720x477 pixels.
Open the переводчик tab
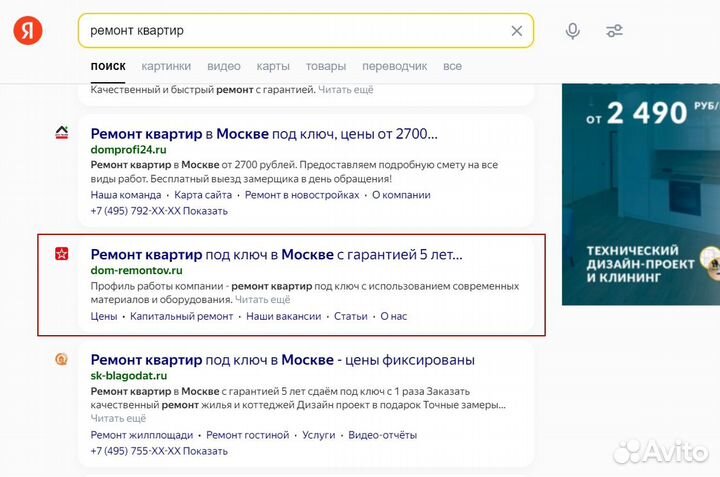point(394,66)
